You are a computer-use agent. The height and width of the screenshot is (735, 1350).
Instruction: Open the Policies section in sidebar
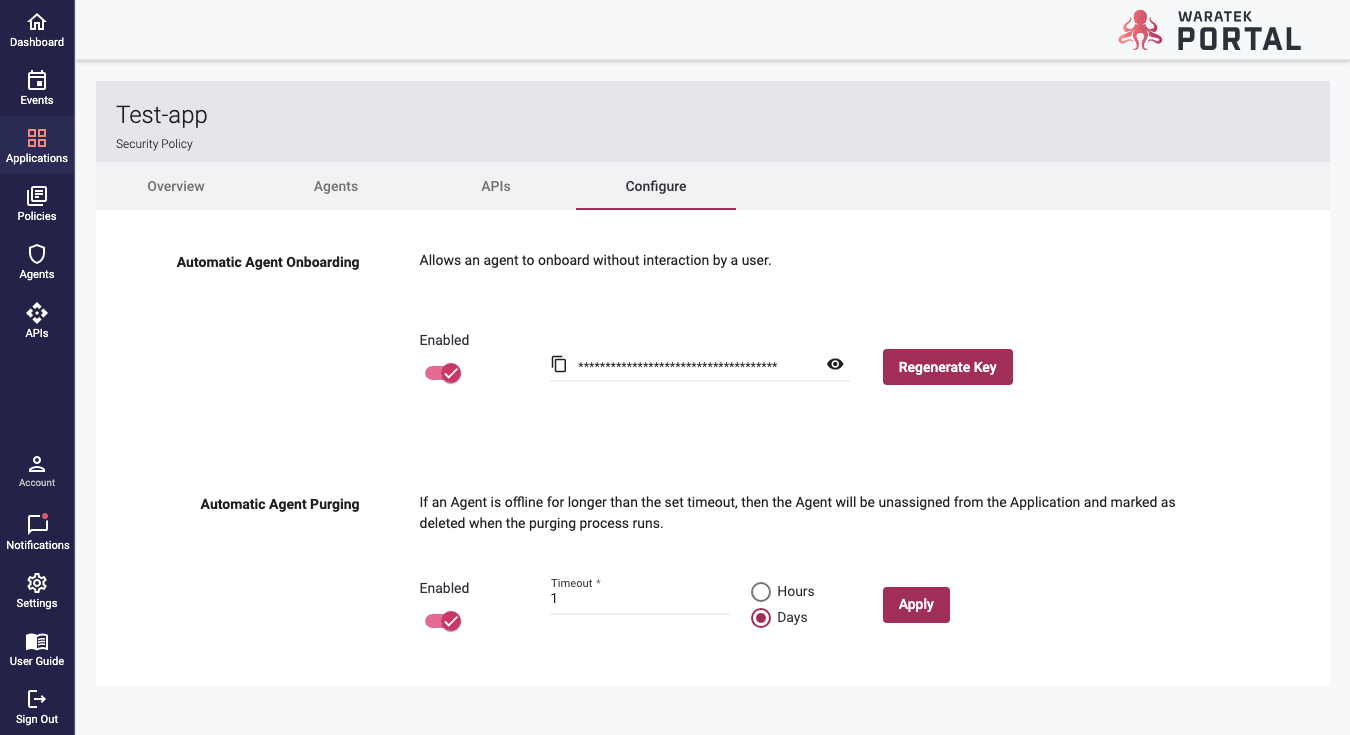pos(37,204)
